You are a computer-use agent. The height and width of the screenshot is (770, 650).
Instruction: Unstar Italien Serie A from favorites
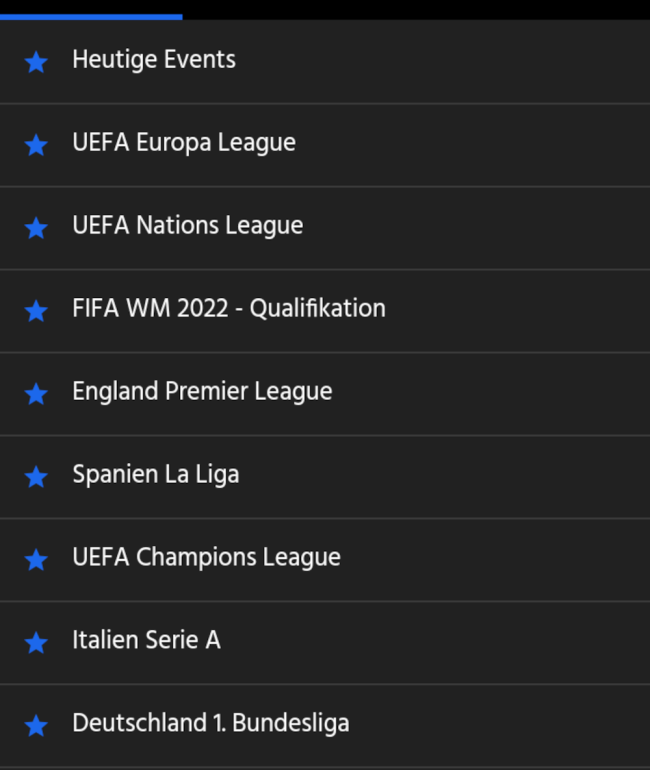[x=36, y=643]
